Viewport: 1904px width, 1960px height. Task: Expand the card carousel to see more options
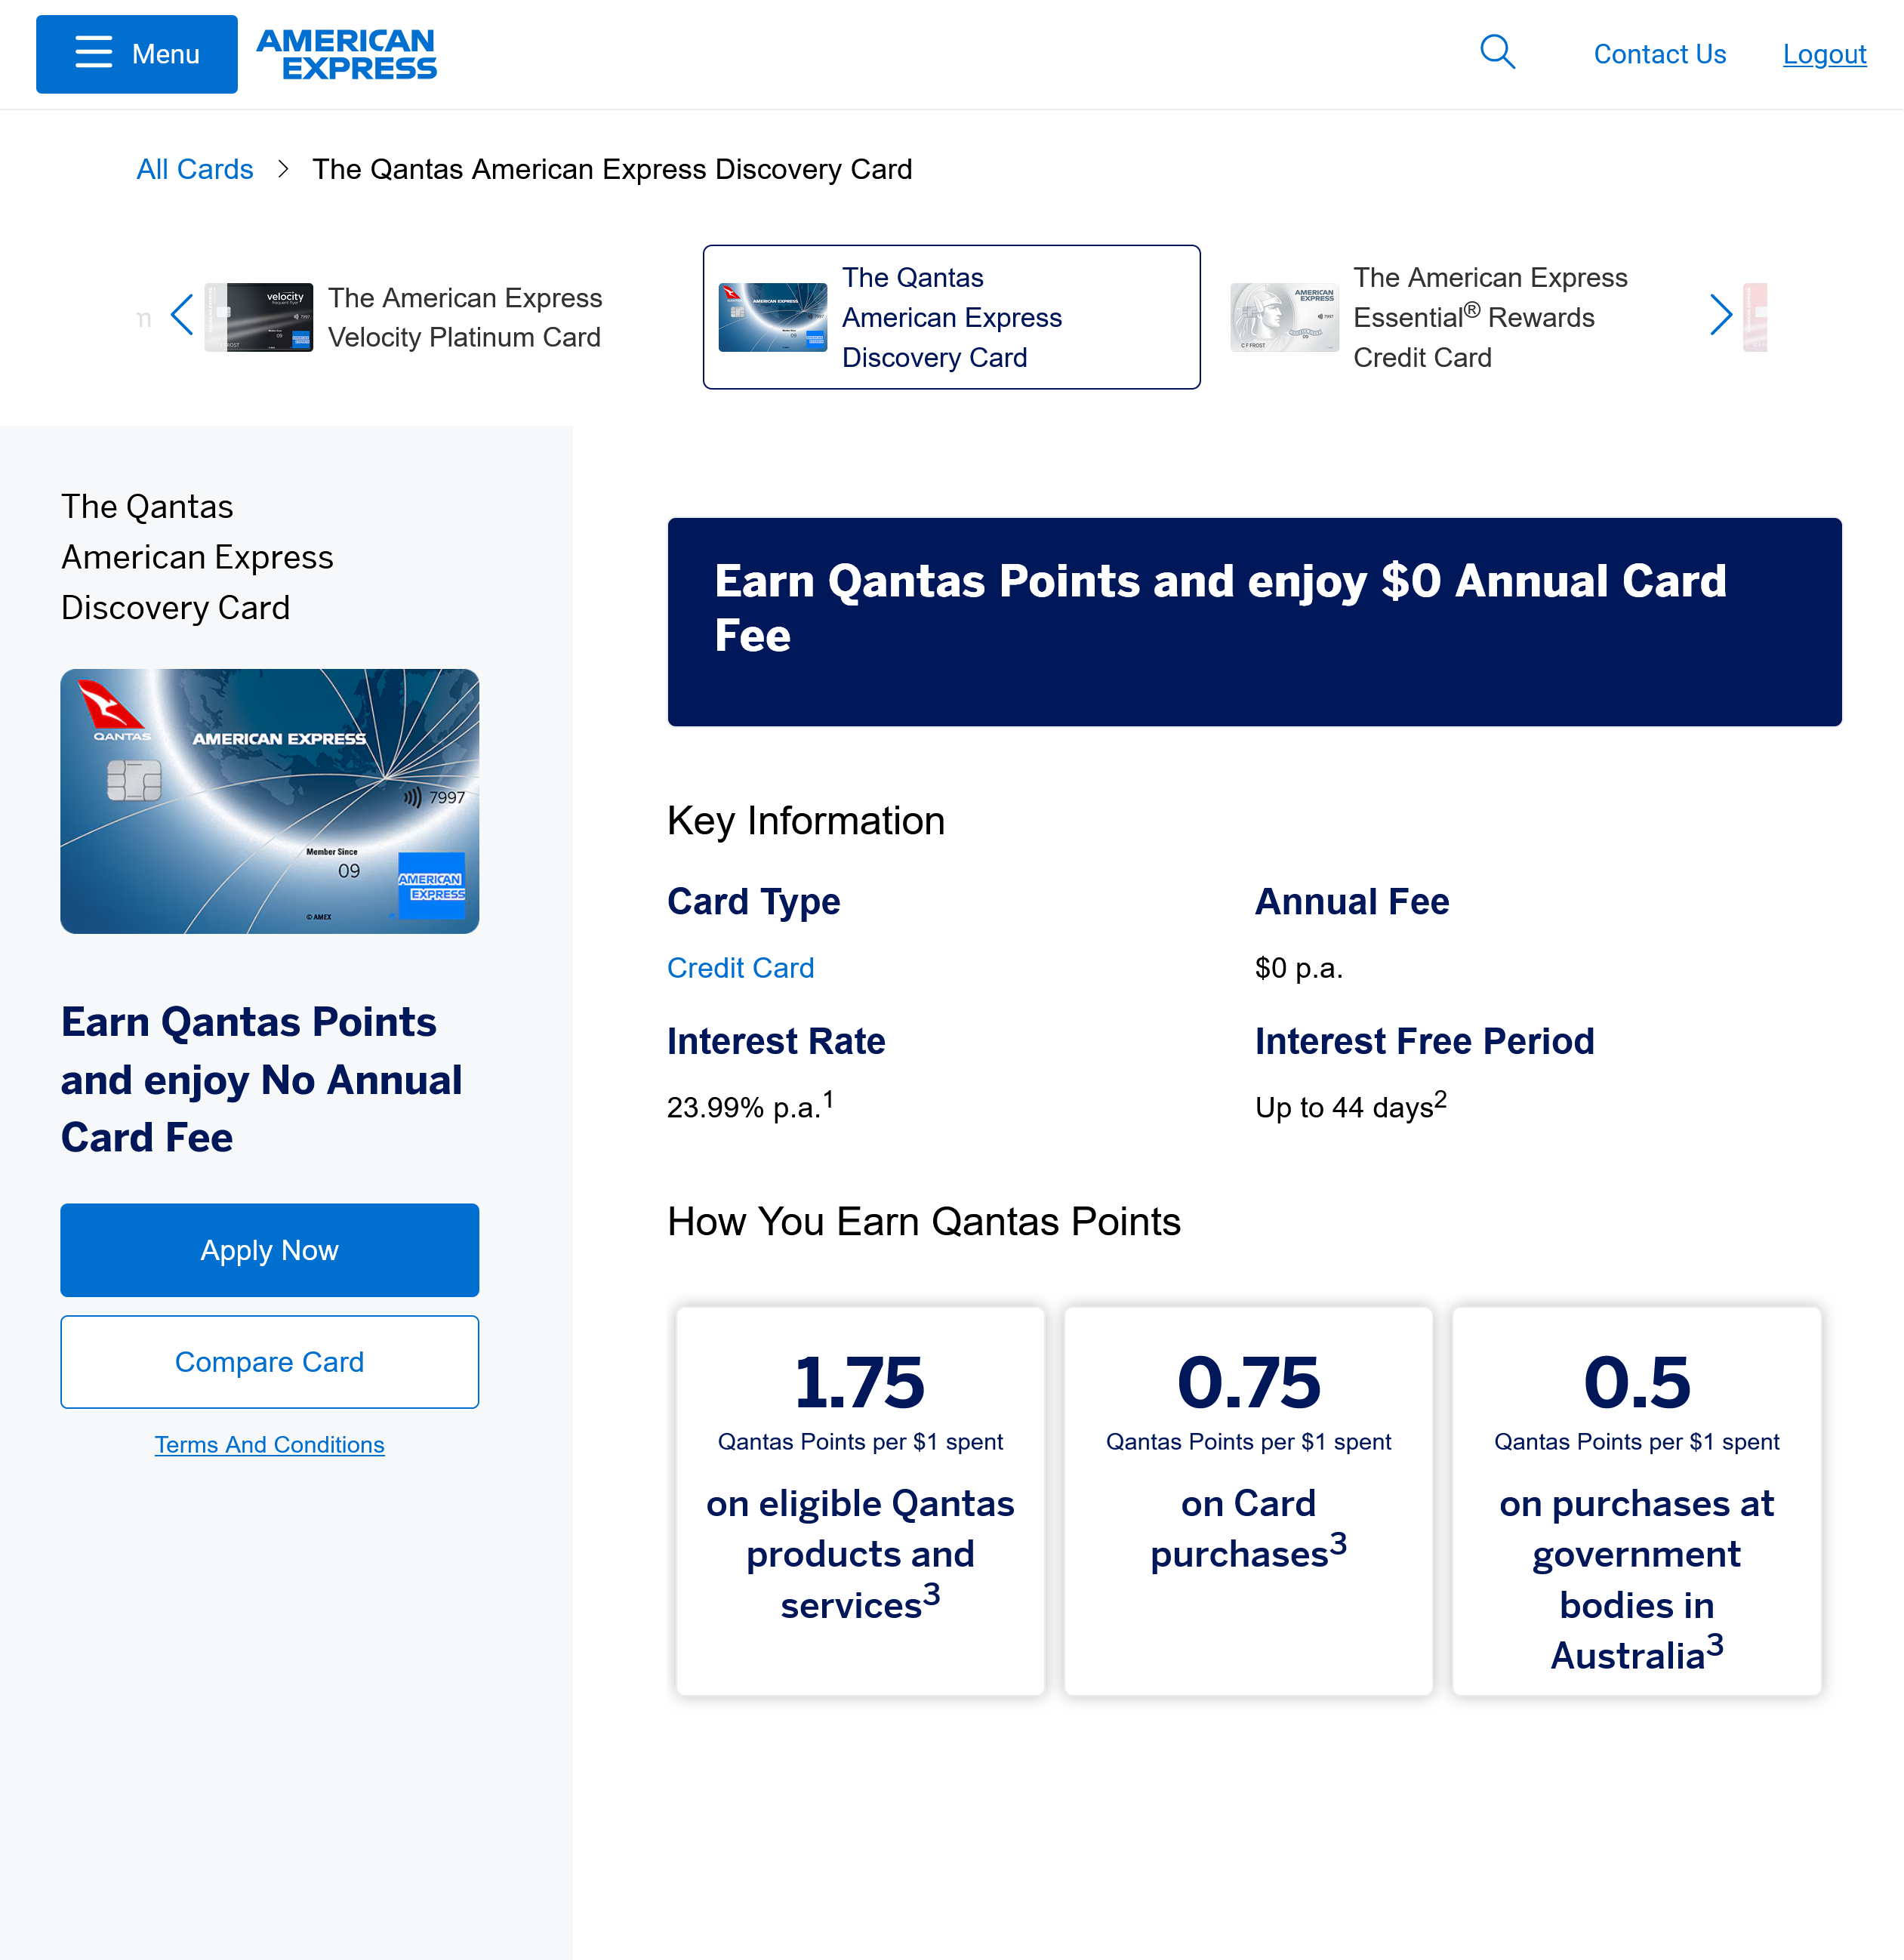pos(1721,317)
